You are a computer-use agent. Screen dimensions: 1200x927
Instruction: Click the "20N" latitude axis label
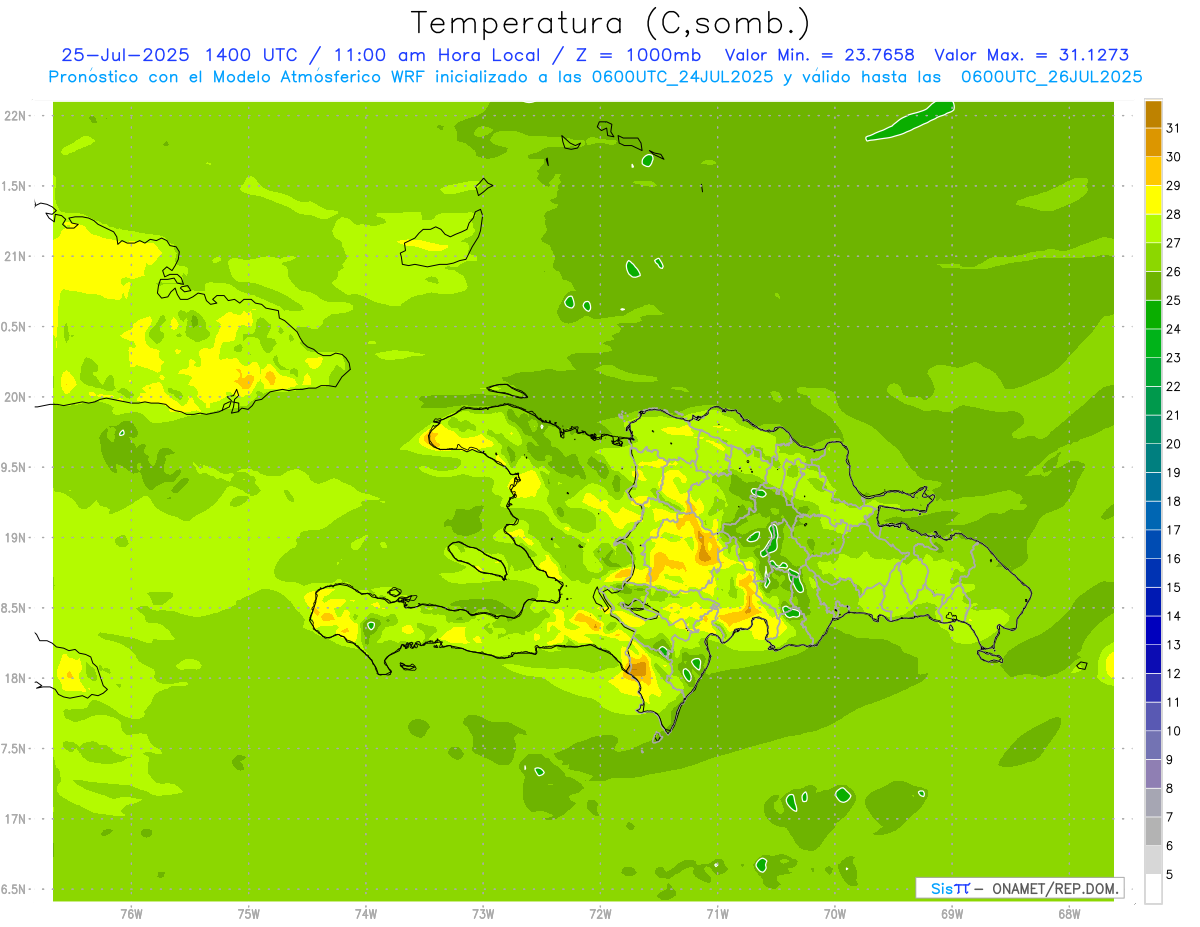(x=15, y=397)
